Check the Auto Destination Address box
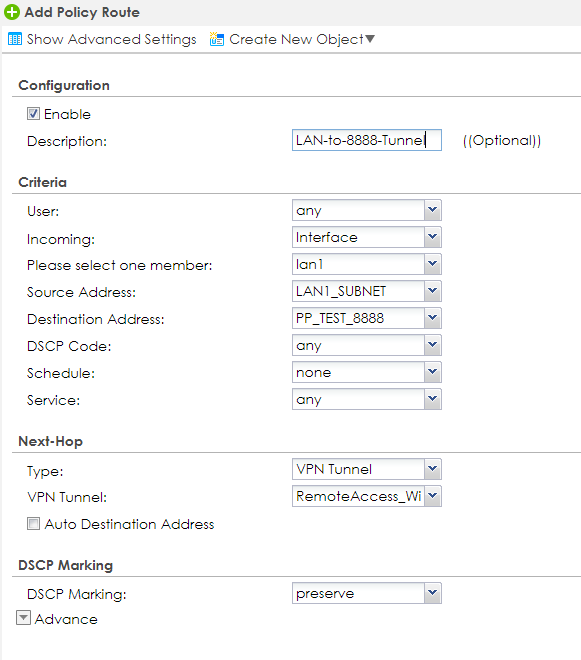Screen dimensions: 581x660 pos(33,524)
